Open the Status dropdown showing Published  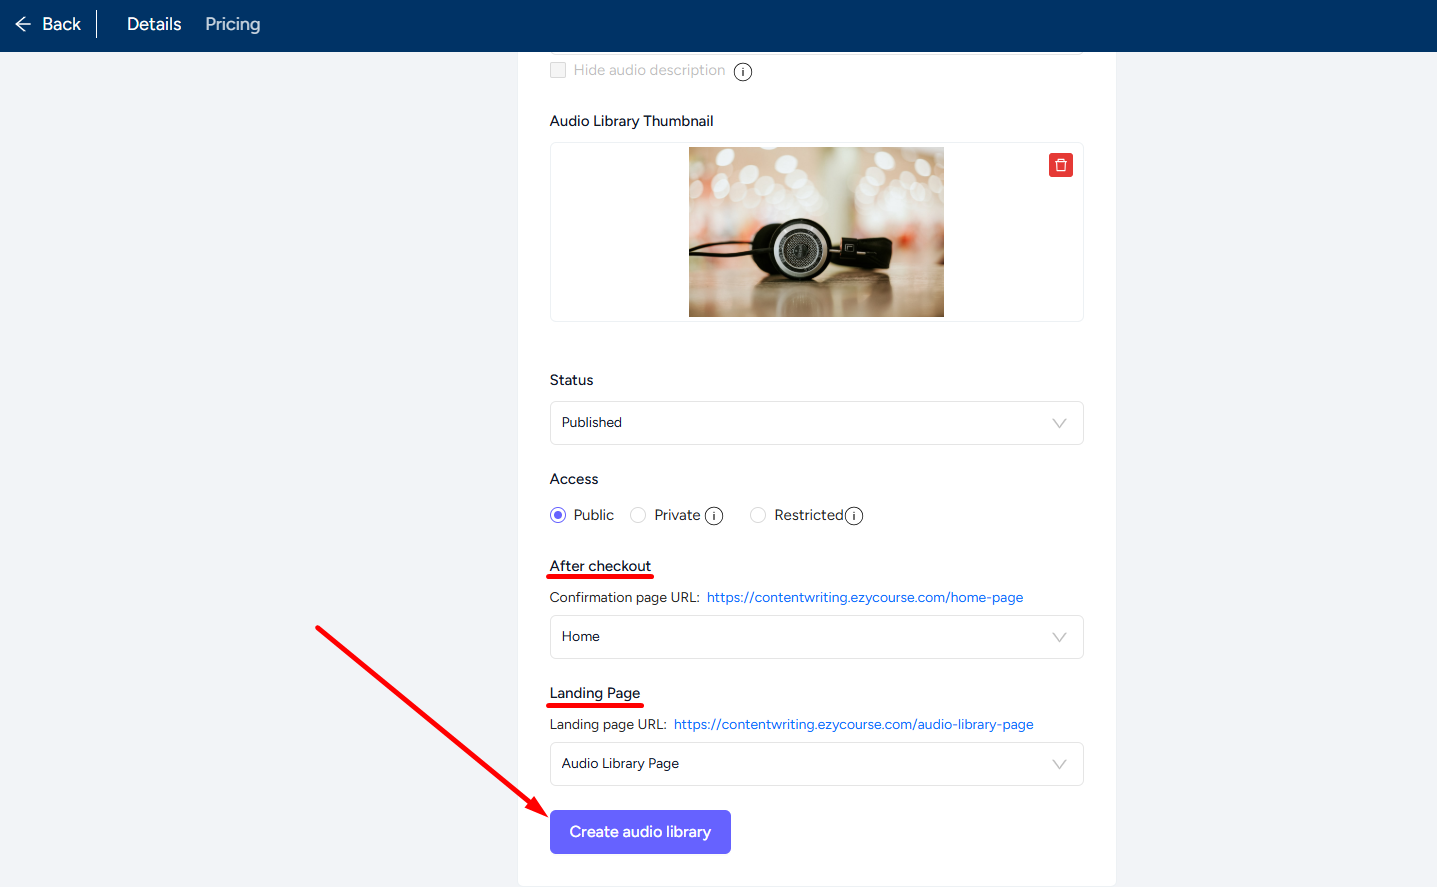coord(816,423)
